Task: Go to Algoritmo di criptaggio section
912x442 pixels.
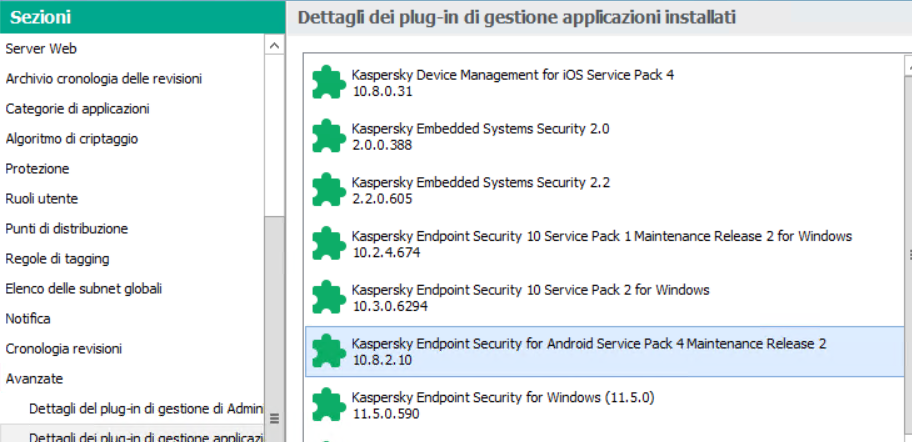Action: pos(72,138)
